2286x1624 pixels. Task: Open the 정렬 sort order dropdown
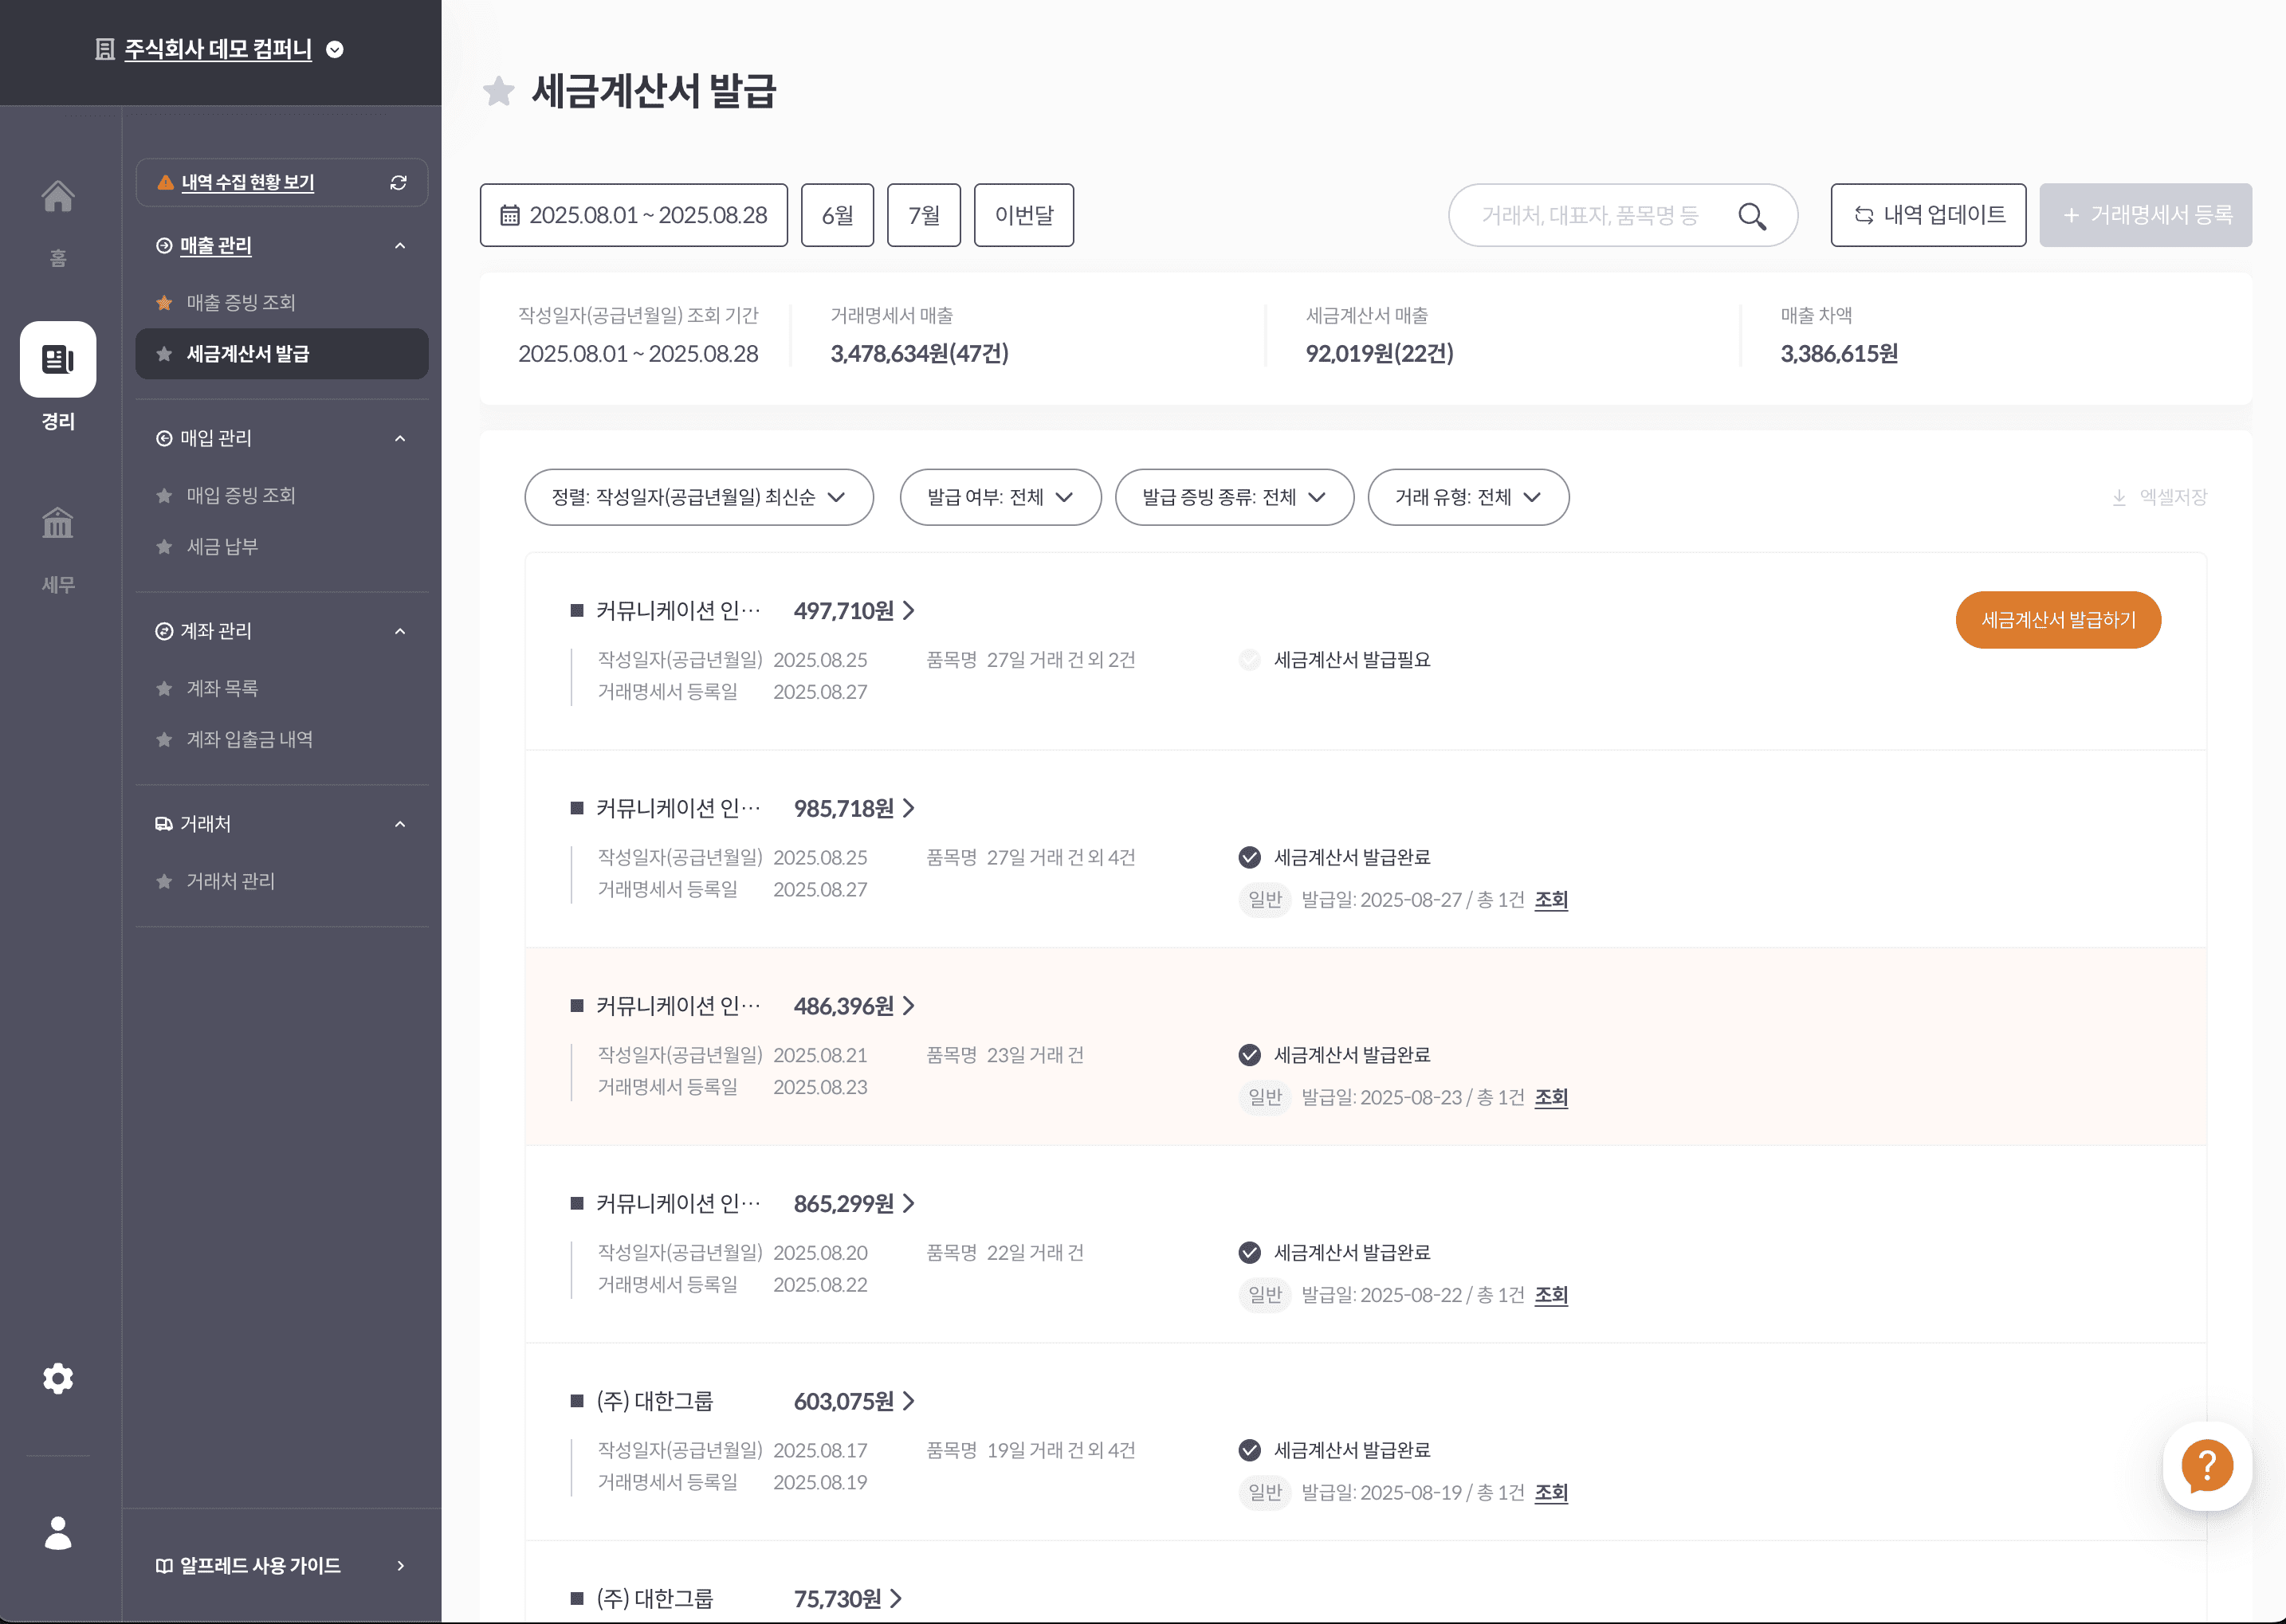point(698,497)
